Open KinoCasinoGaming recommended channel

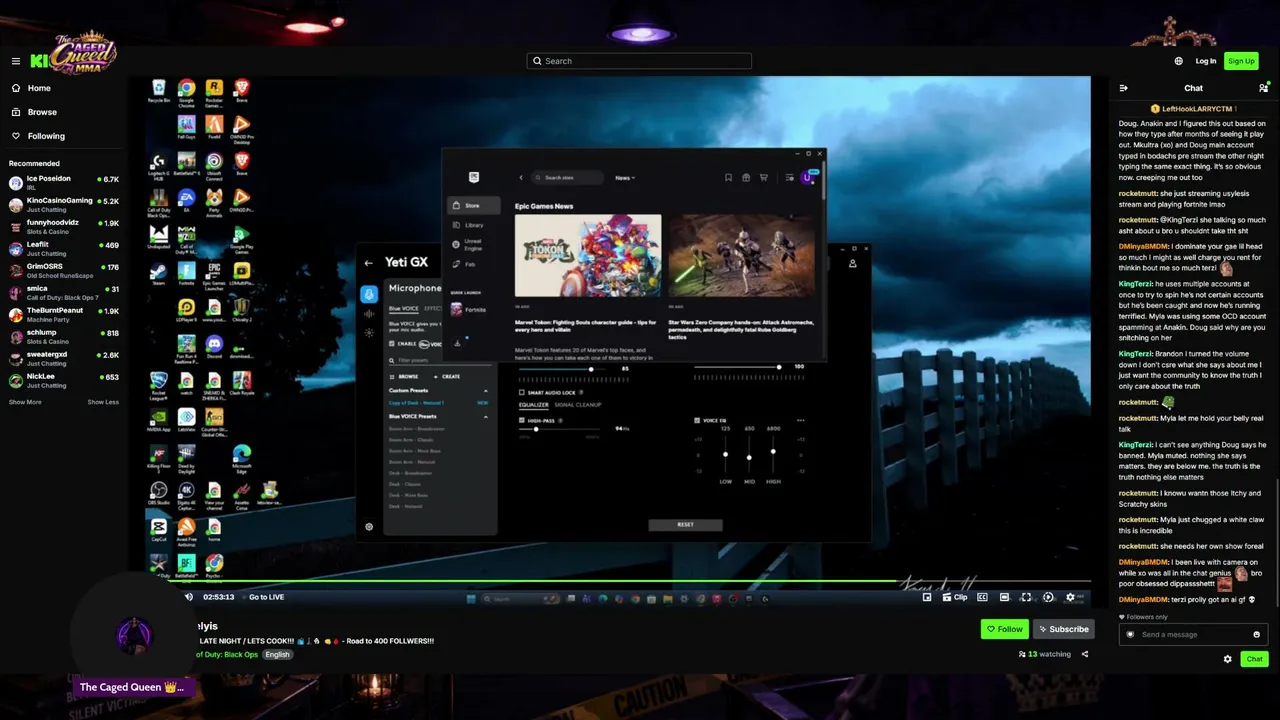pyautogui.click(x=64, y=204)
